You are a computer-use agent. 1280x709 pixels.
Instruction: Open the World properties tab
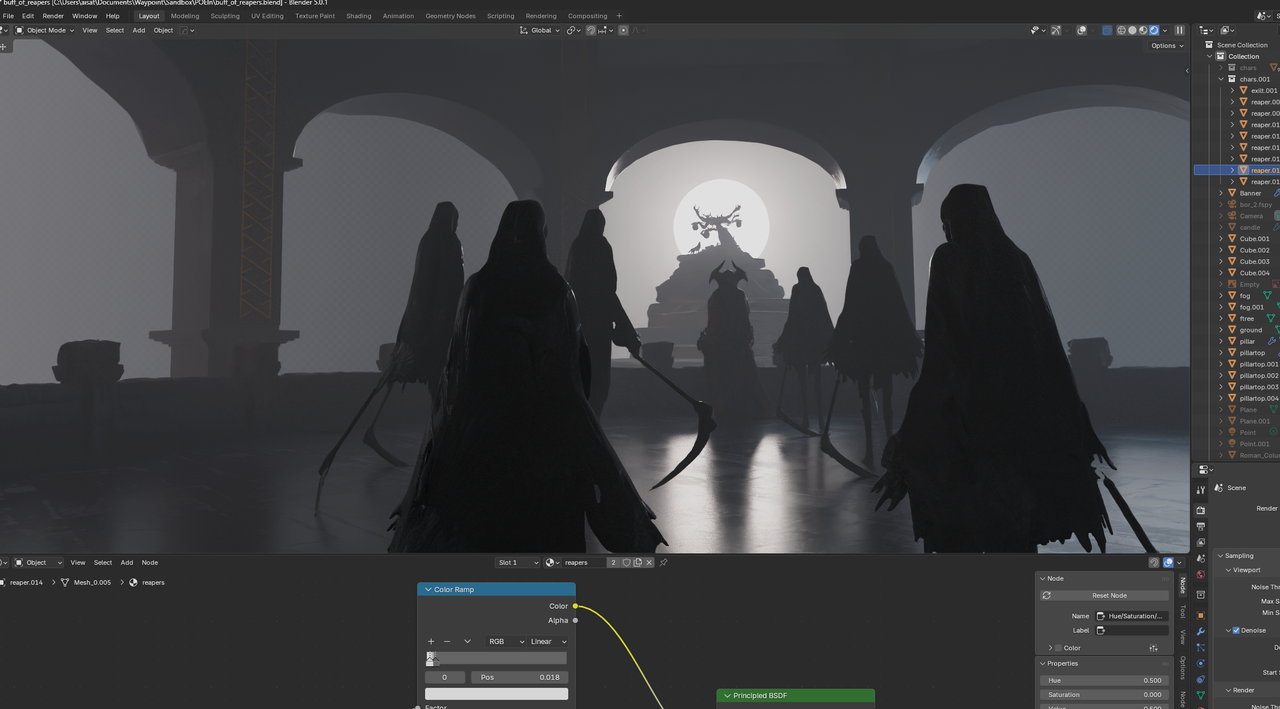(1201, 574)
